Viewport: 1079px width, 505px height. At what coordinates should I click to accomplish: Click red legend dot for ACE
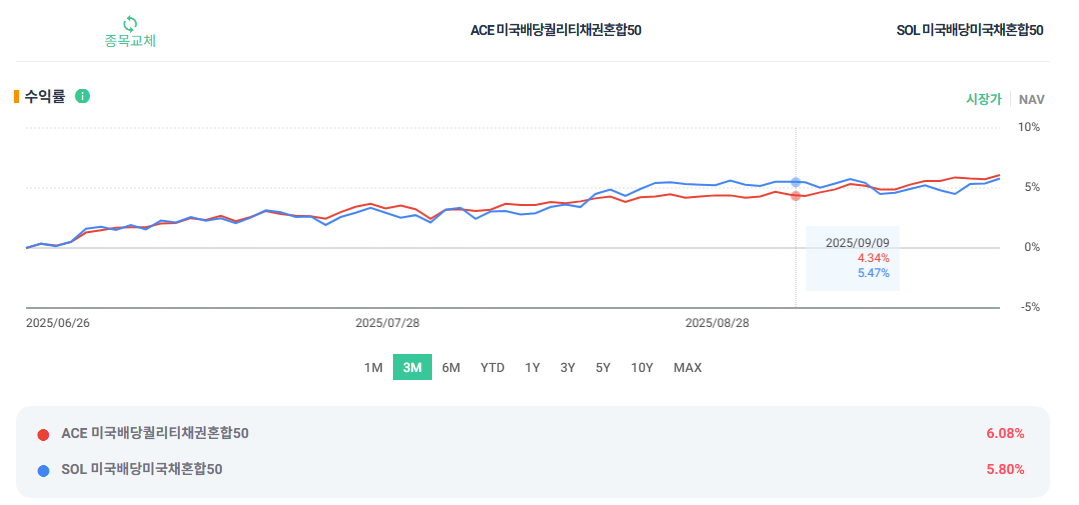(43, 435)
